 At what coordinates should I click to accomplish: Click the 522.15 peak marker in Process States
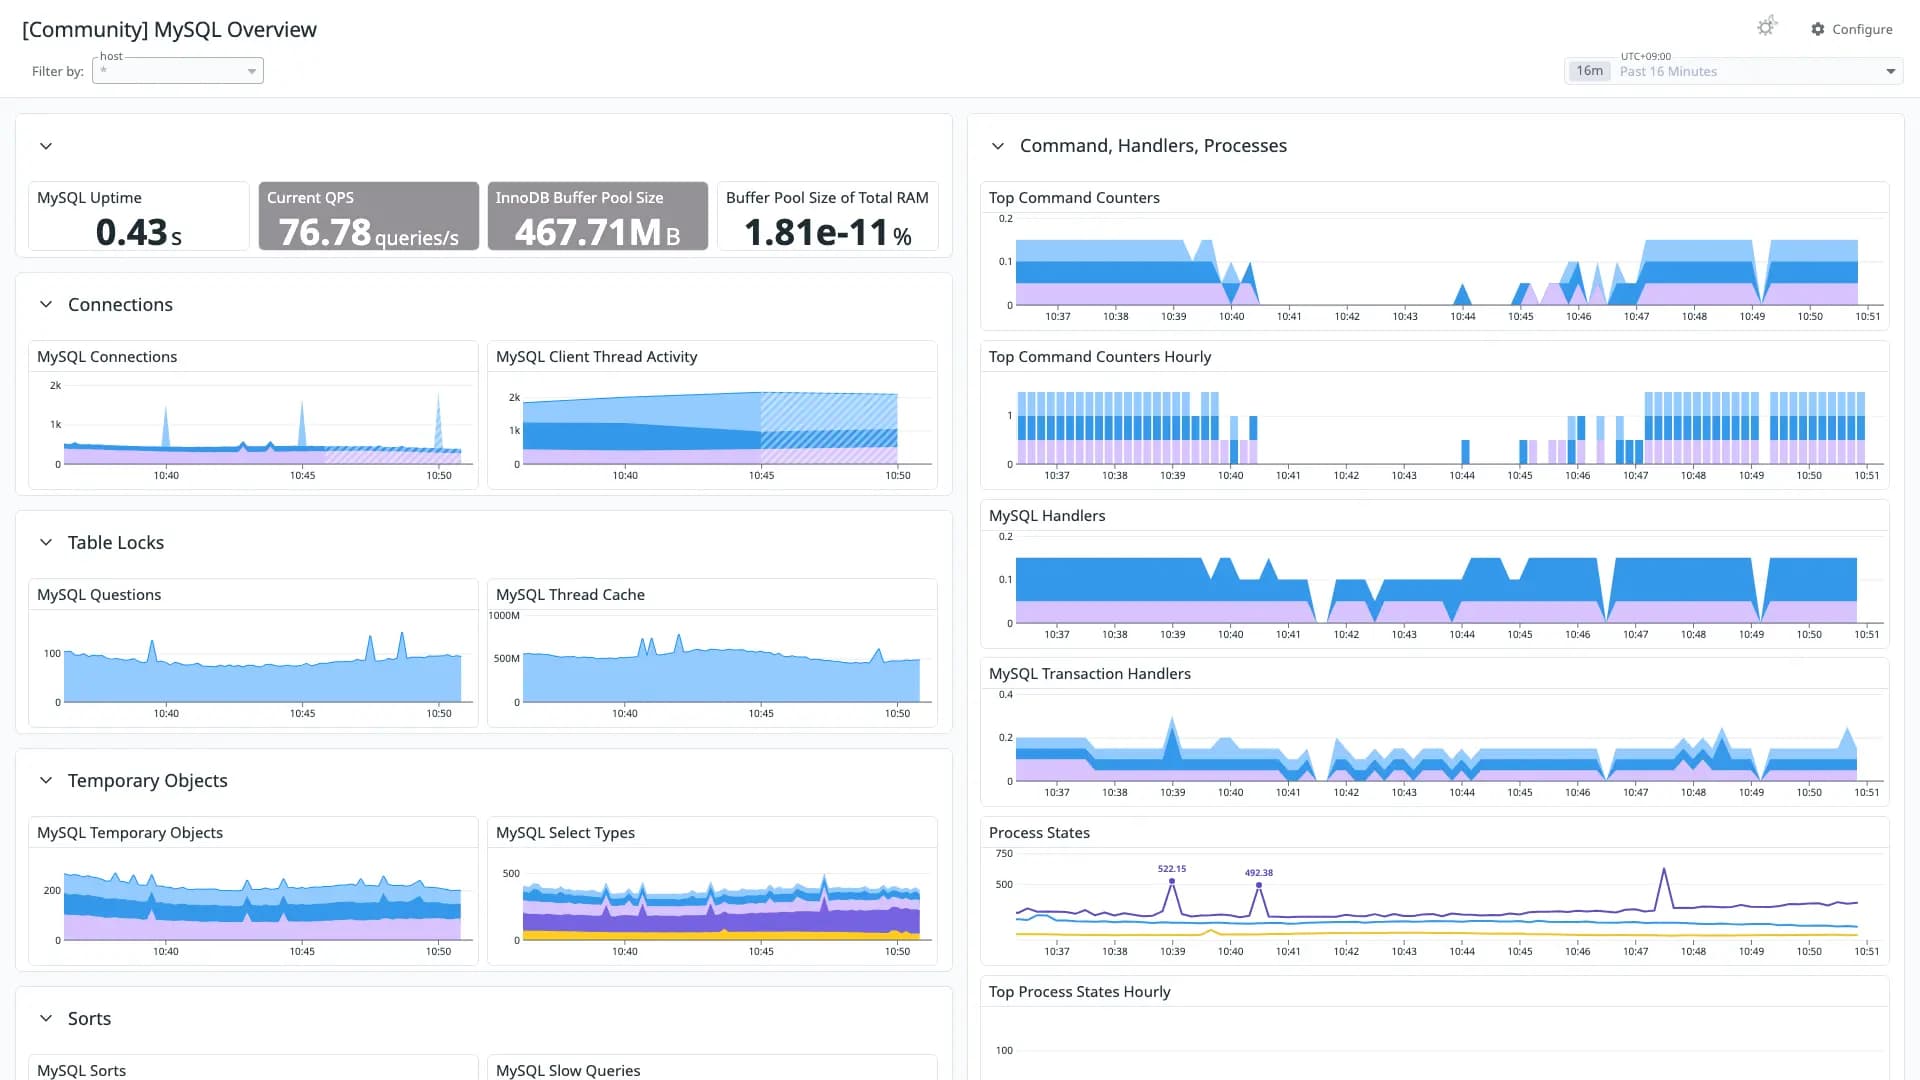point(1172,880)
